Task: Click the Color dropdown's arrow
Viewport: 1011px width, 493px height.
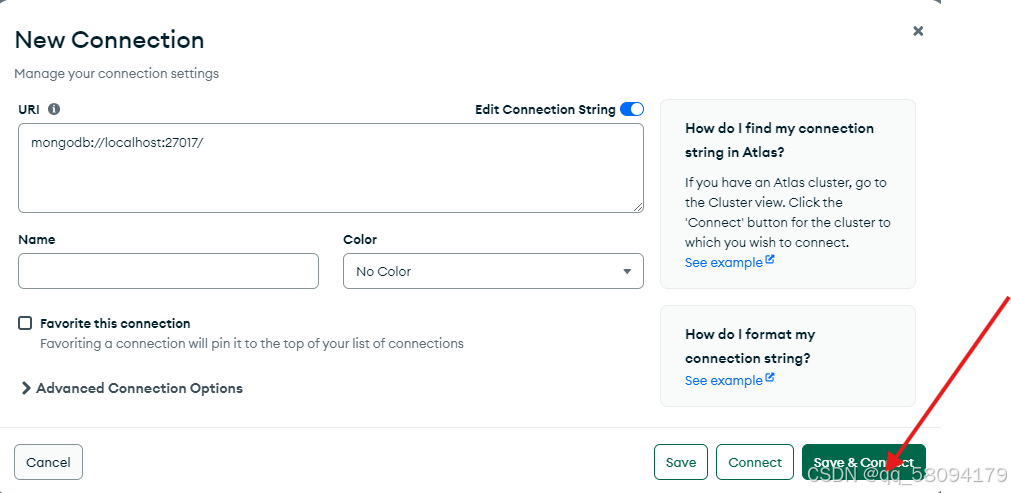Action: [x=627, y=271]
